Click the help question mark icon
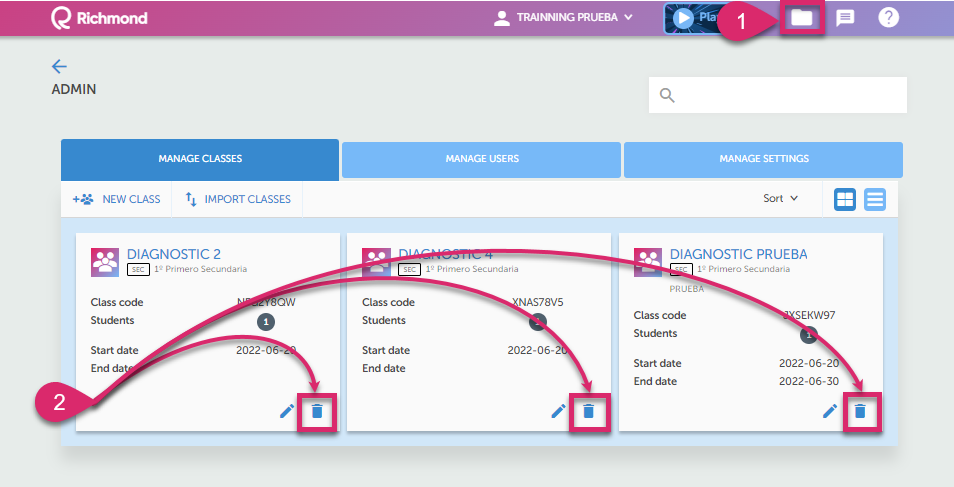 click(x=888, y=18)
